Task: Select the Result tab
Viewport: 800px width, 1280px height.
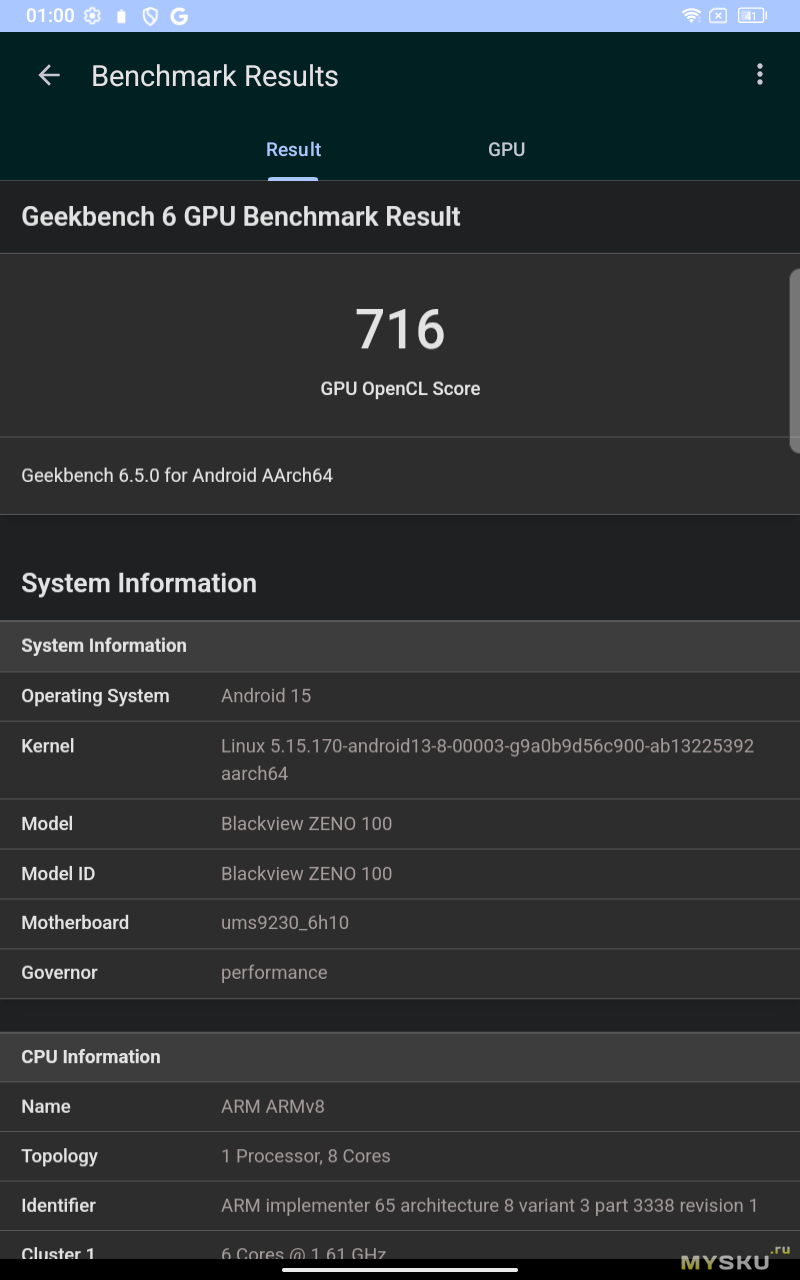Action: [x=293, y=150]
